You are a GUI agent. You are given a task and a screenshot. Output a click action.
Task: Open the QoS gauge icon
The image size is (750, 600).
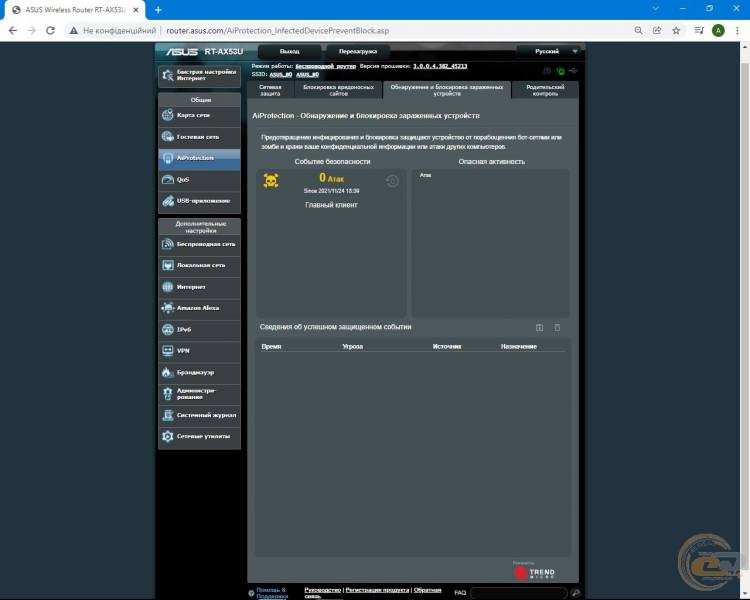(167, 179)
